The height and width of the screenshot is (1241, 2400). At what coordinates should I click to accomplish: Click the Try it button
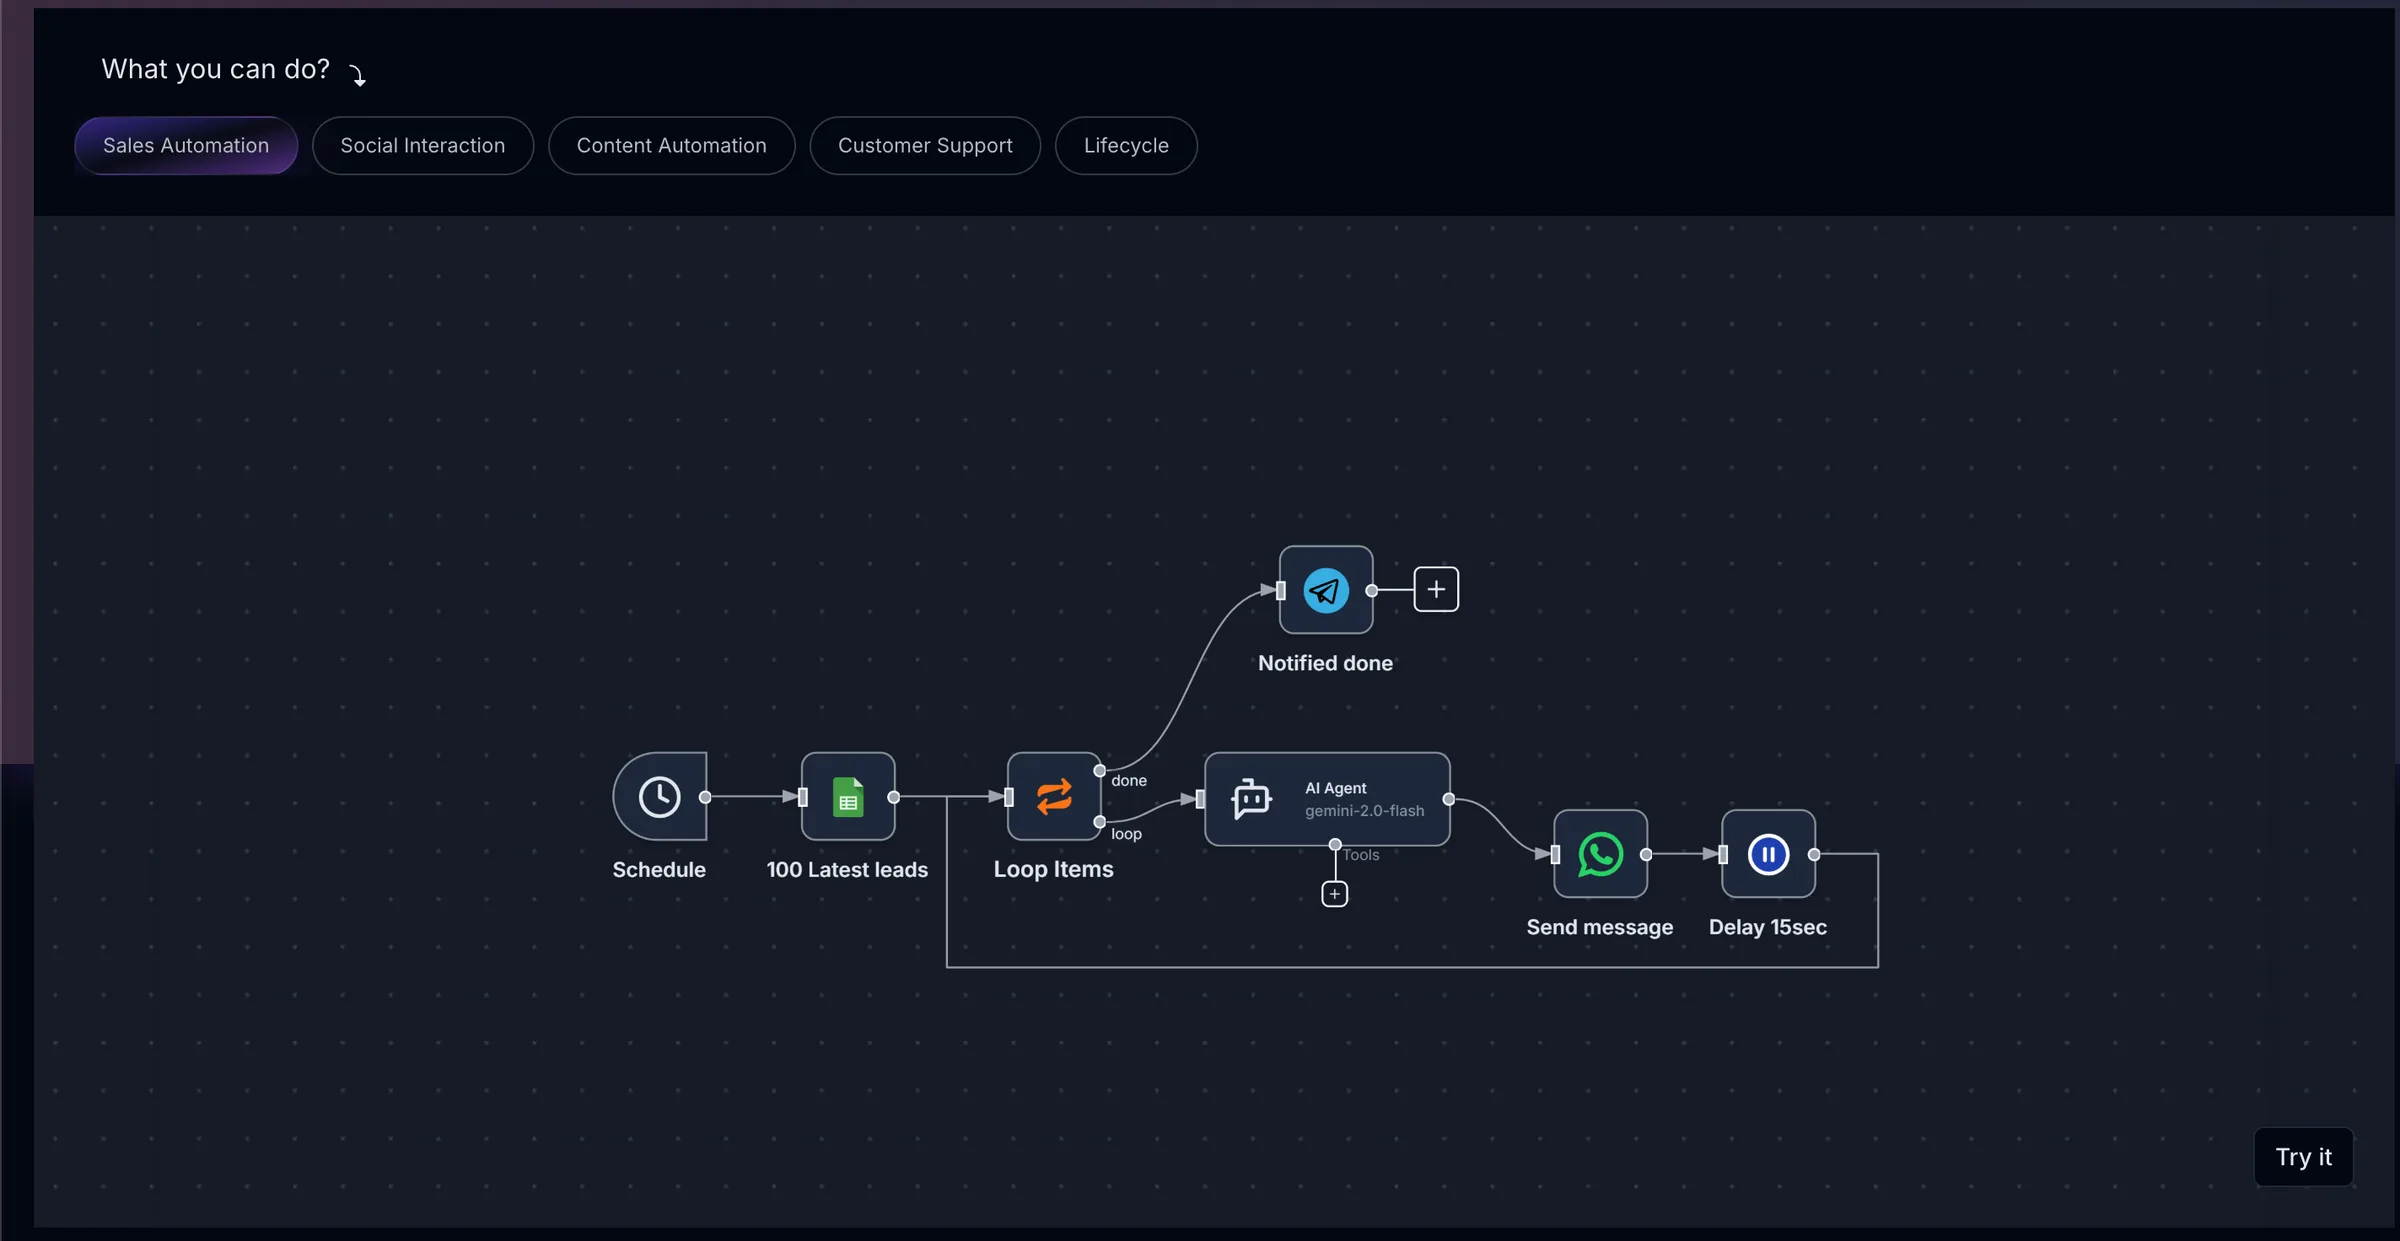pyautogui.click(x=2304, y=1157)
